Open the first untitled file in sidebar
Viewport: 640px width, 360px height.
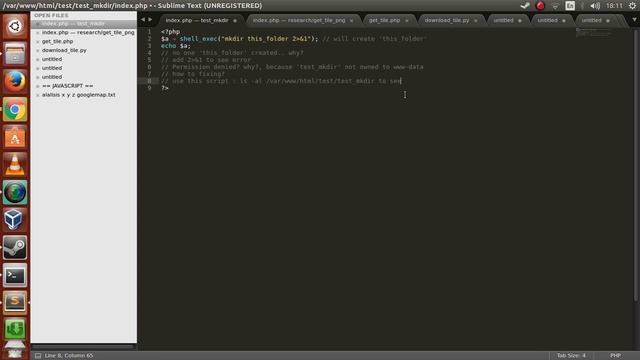pyautogui.click(x=84, y=59)
